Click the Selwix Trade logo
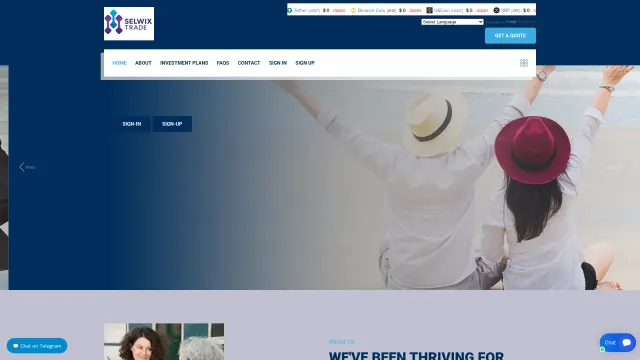The height and width of the screenshot is (360, 640). coord(129,24)
